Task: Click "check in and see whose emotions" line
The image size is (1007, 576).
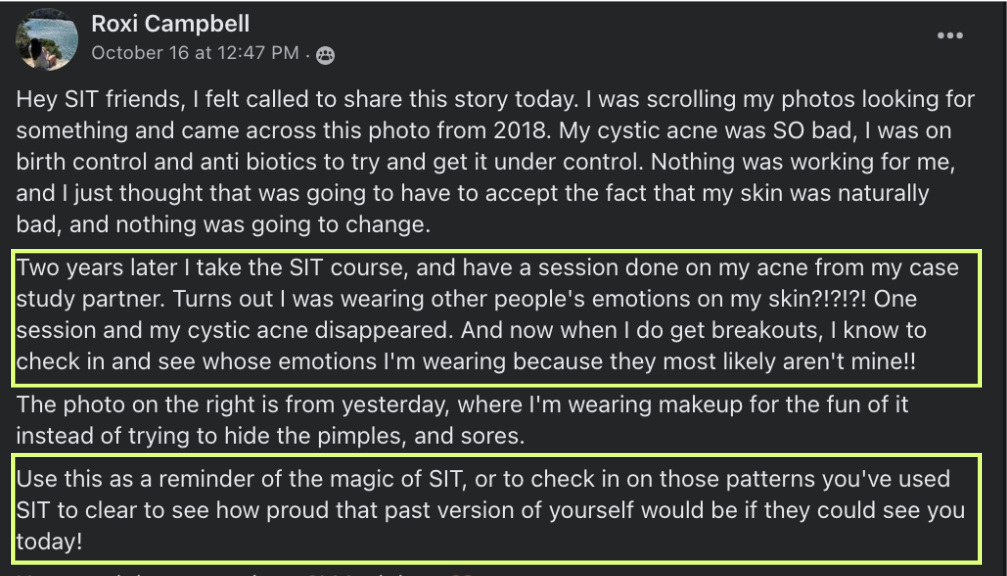Action: pos(472,363)
